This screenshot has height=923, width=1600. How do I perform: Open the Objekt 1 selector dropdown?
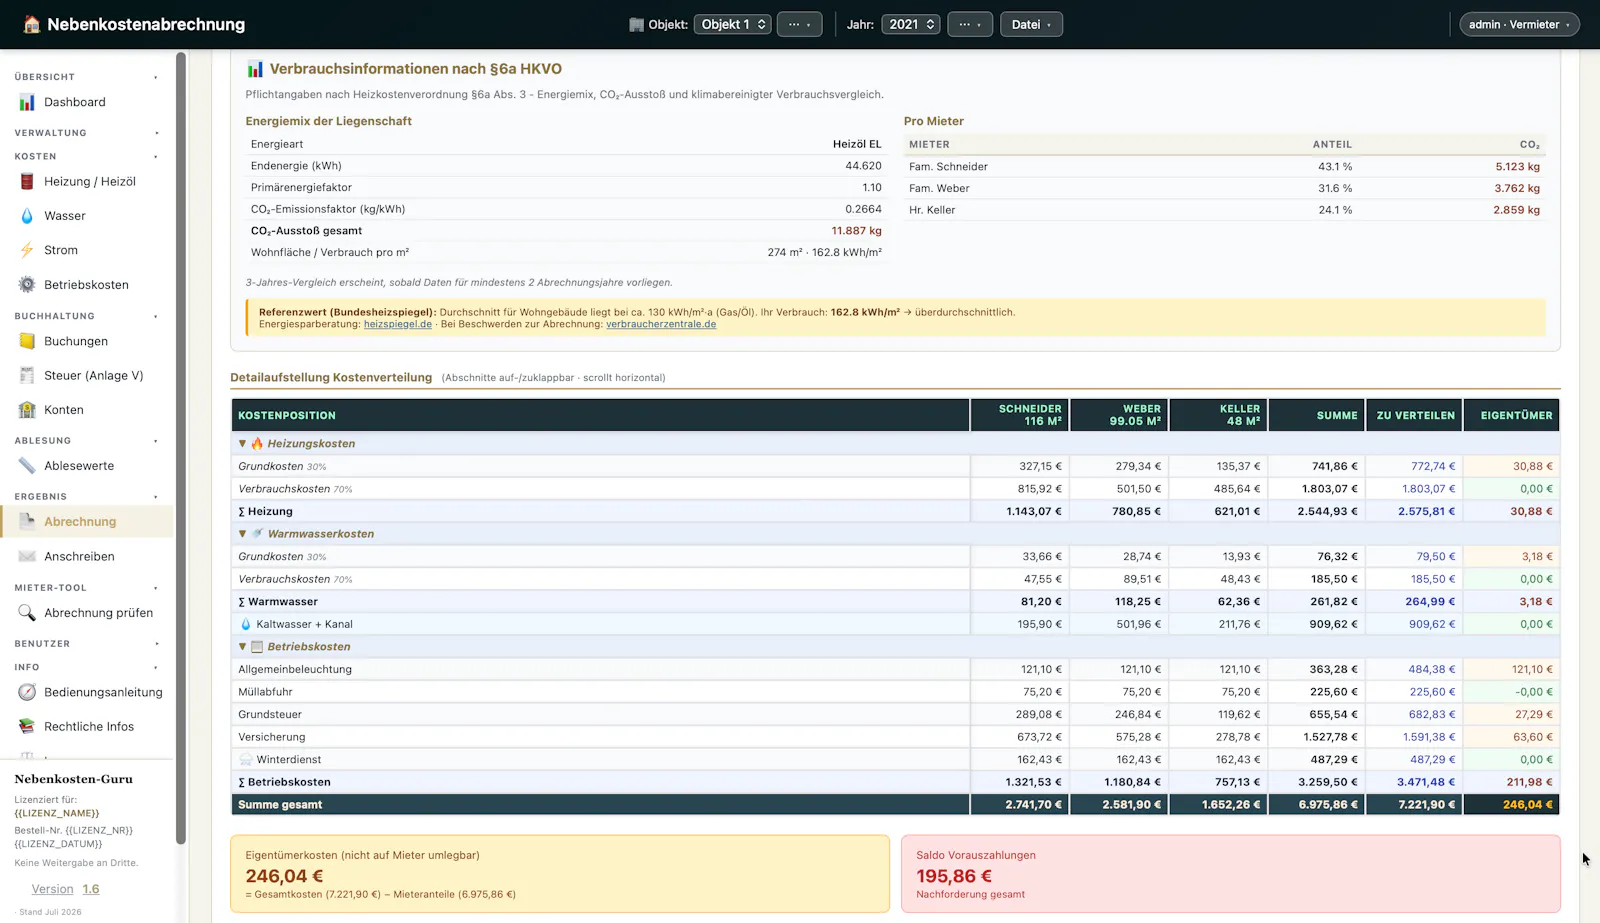click(x=732, y=24)
